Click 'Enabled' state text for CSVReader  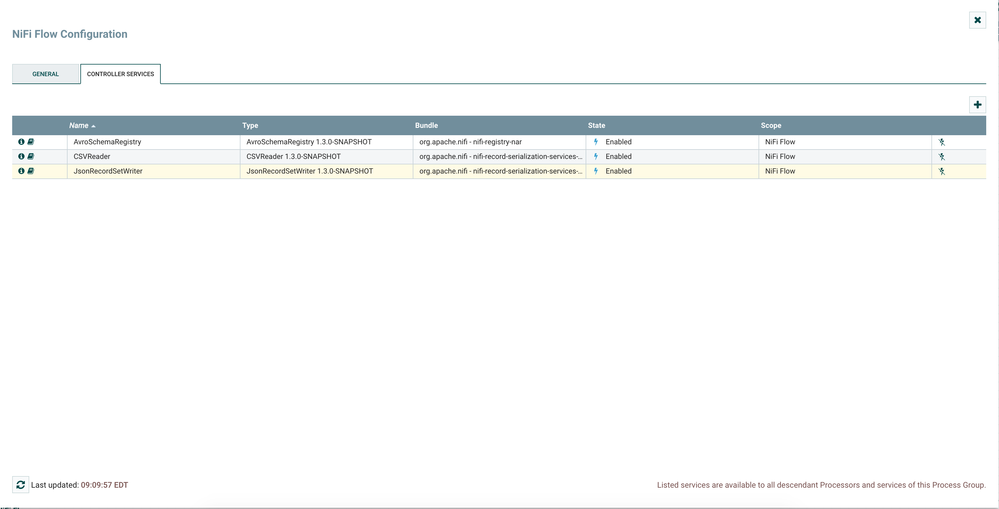coord(618,156)
